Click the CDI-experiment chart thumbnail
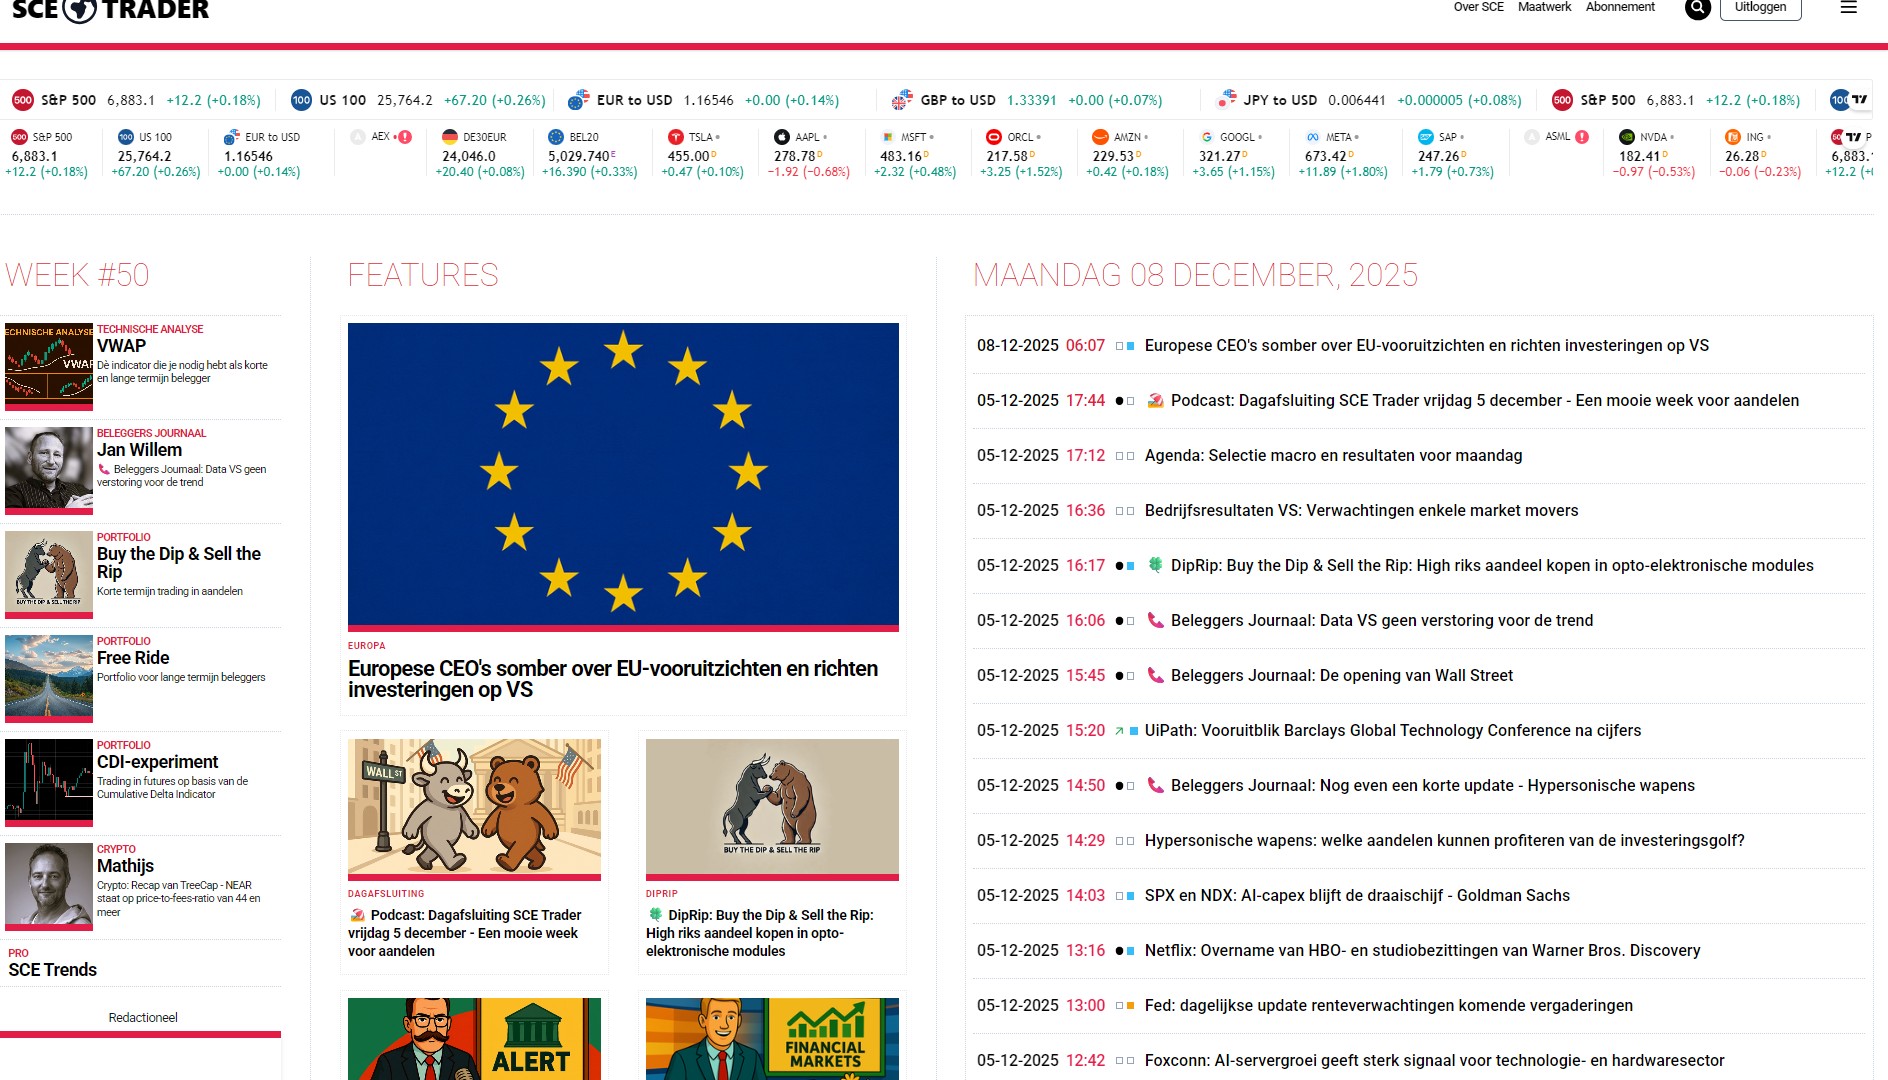Image resolution: width=1888 pixels, height=1080 pixels. pos(49,782)
